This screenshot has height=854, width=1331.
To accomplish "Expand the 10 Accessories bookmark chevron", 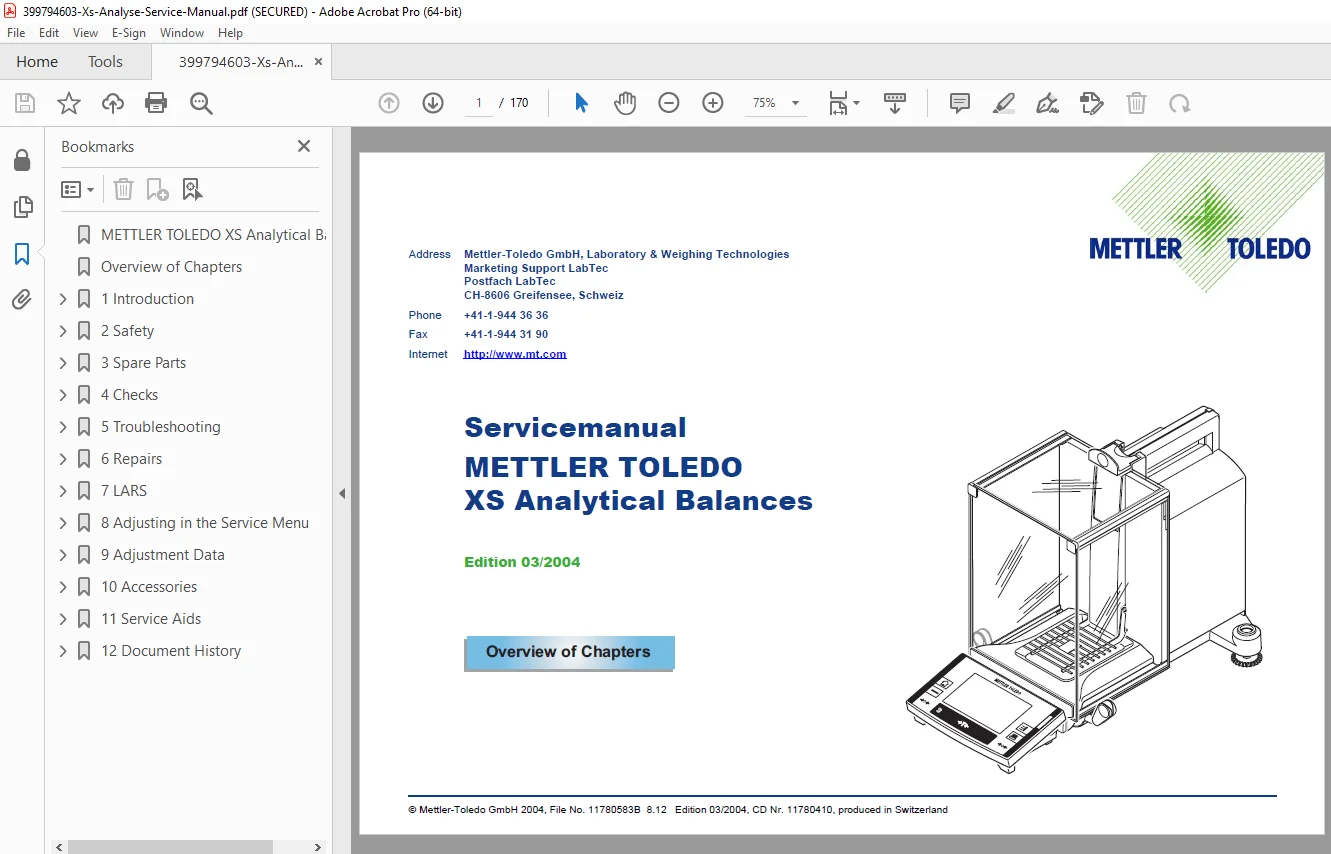I will [63, 587].
